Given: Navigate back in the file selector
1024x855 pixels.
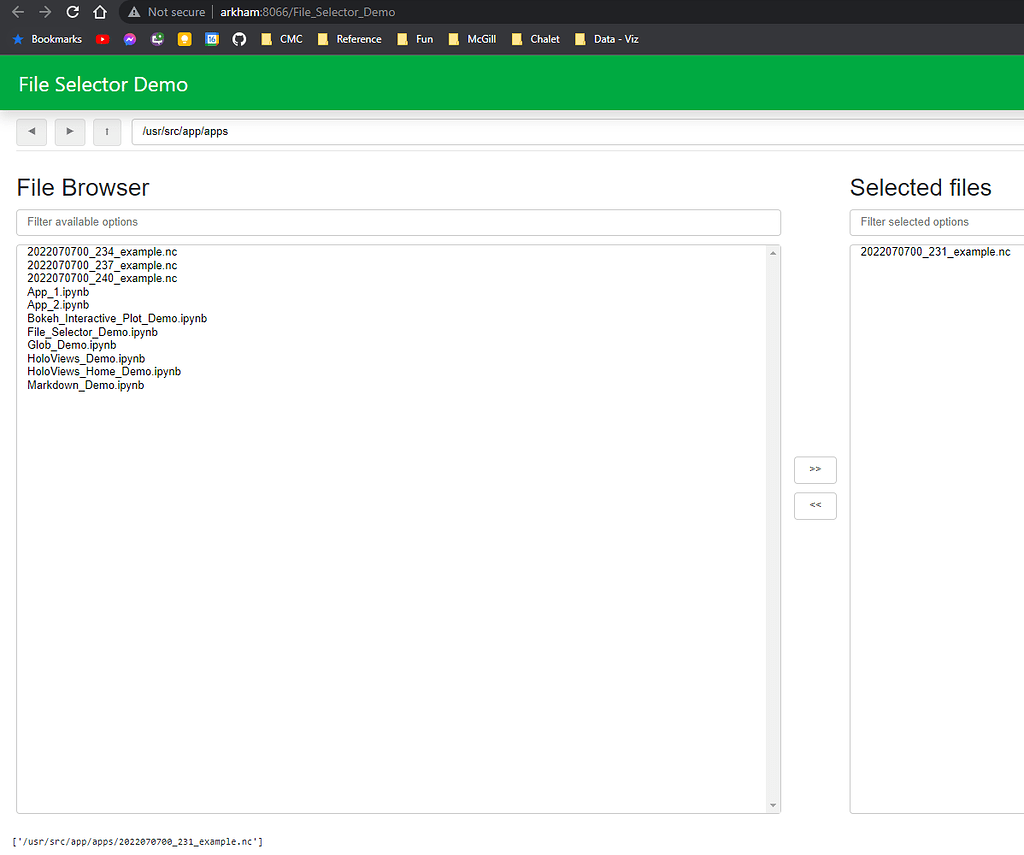Looking at the screenshot, I should click(31, 131).
